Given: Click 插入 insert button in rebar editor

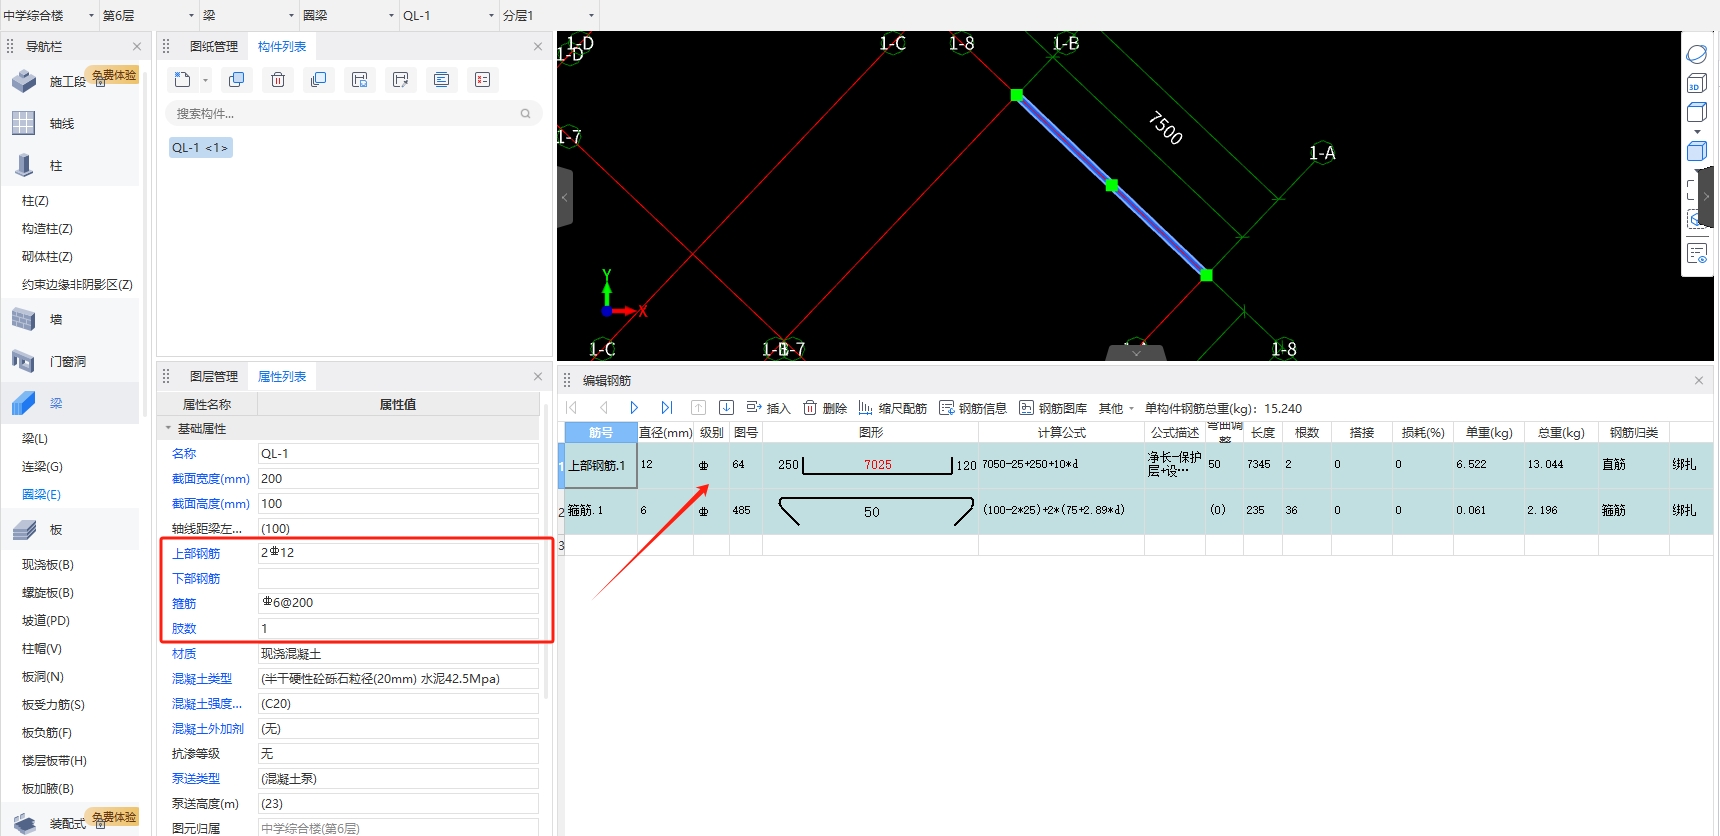Looking at the screenshot, I should tap(768, 408).
